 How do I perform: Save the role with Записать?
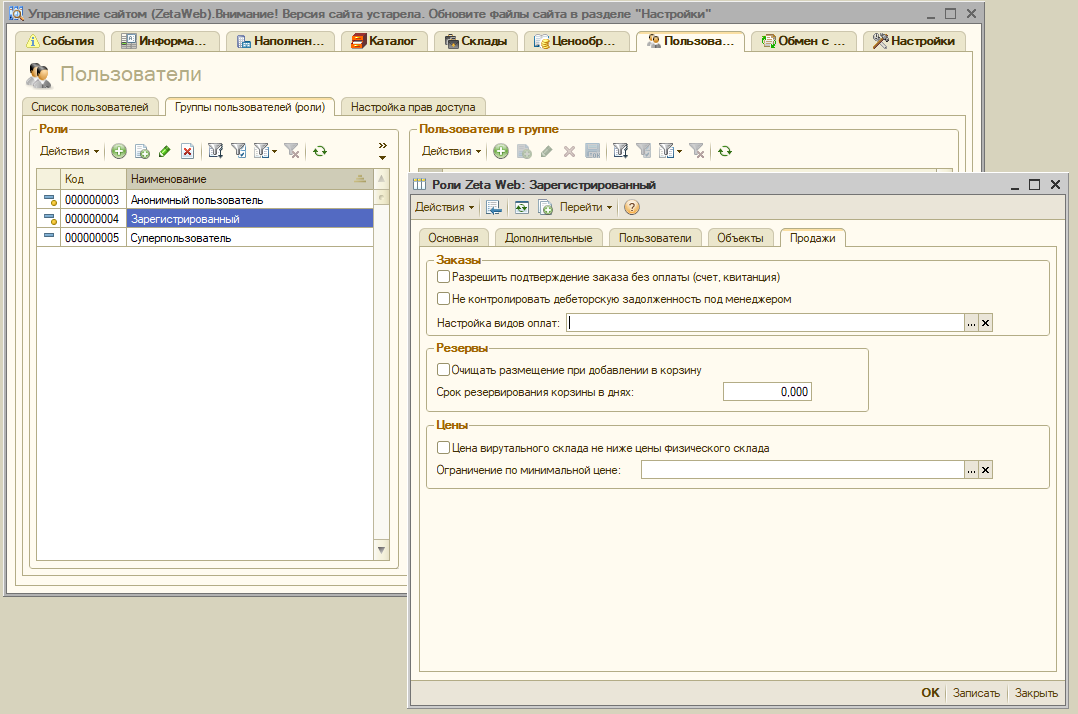(x=976, y=693)
